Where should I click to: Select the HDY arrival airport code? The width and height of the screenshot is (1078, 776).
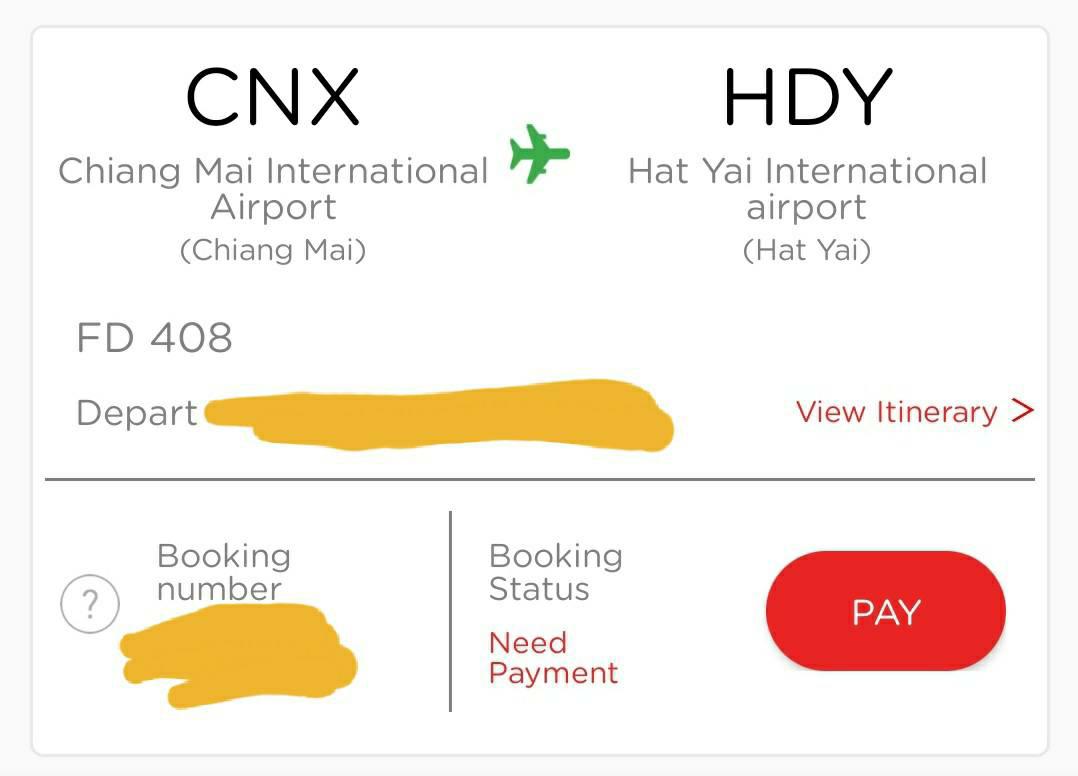click(x=808, y=96)
